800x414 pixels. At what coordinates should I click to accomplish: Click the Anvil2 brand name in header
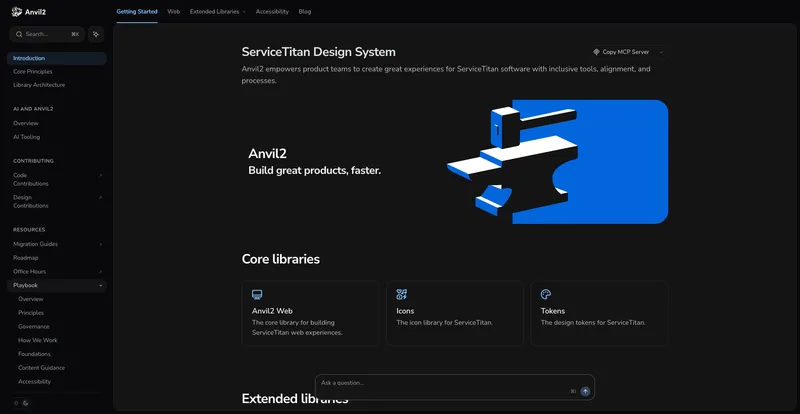tap(35, 12)
